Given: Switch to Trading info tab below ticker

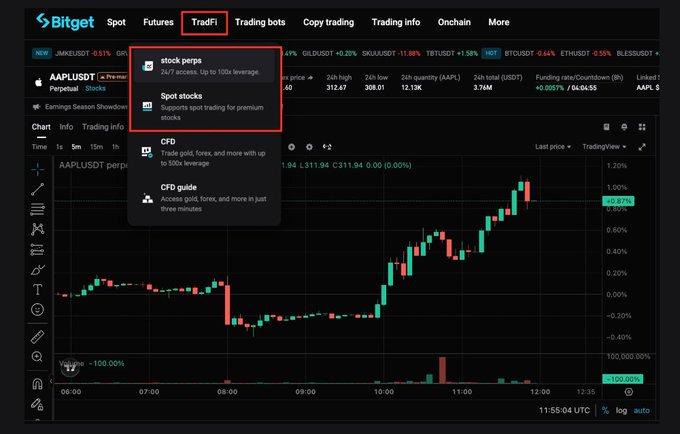Looking at the screenshot, I should tap(103, 127).
